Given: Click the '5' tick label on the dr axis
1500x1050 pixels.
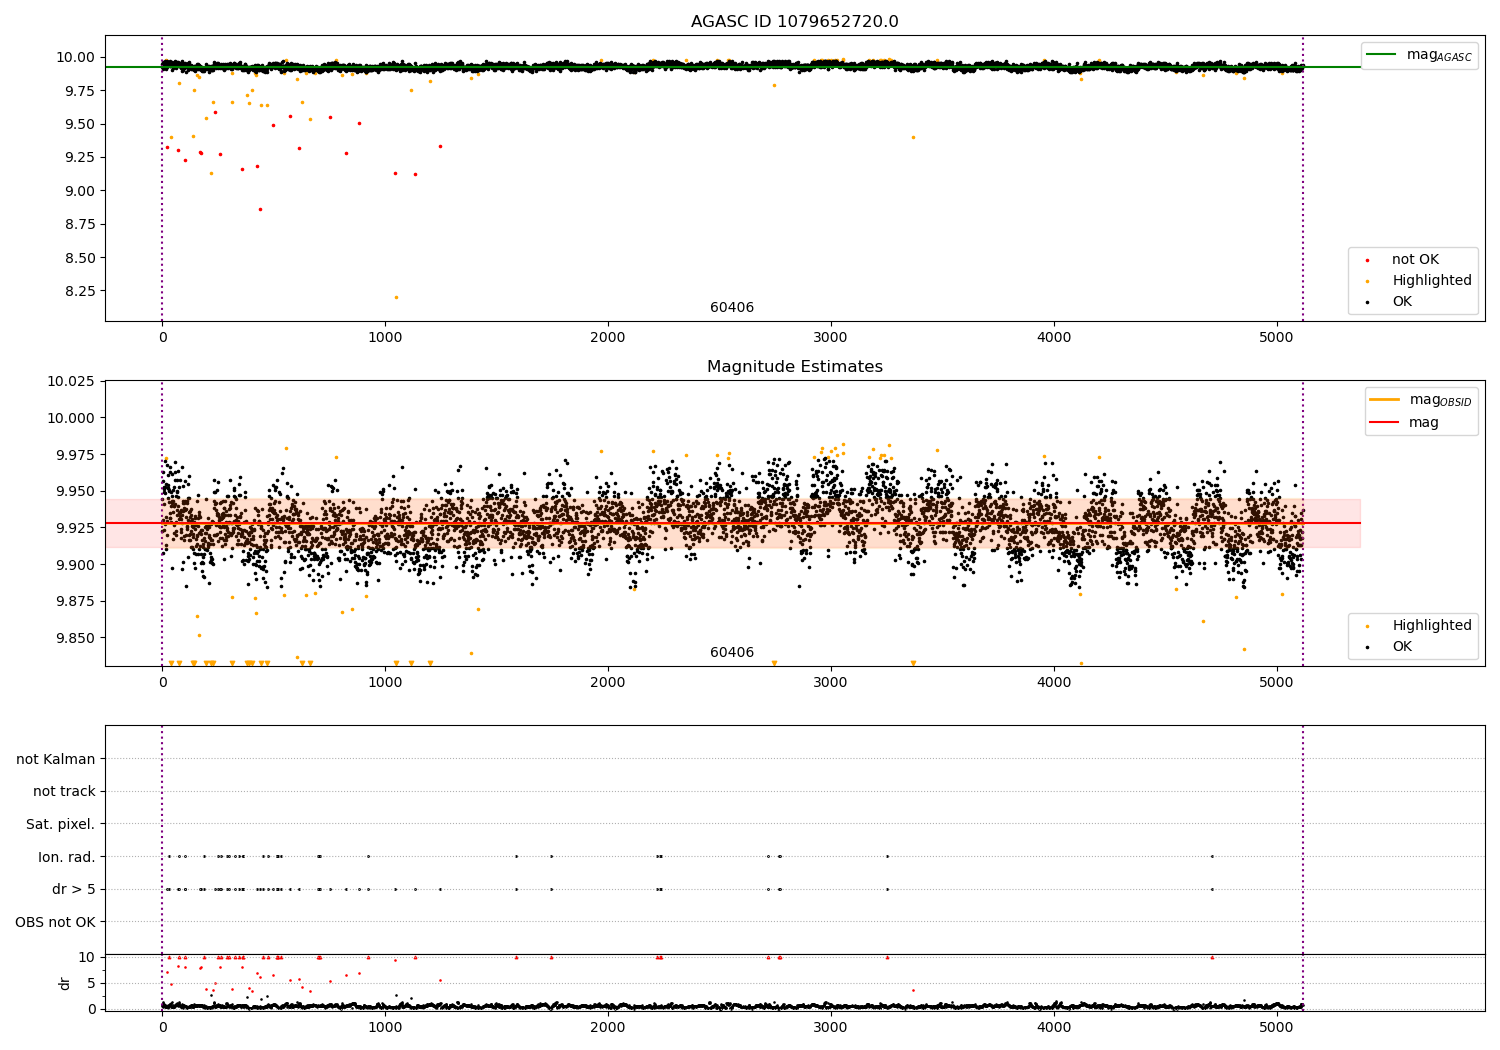Looking at the screenshot, I should [x=92, y=983].
